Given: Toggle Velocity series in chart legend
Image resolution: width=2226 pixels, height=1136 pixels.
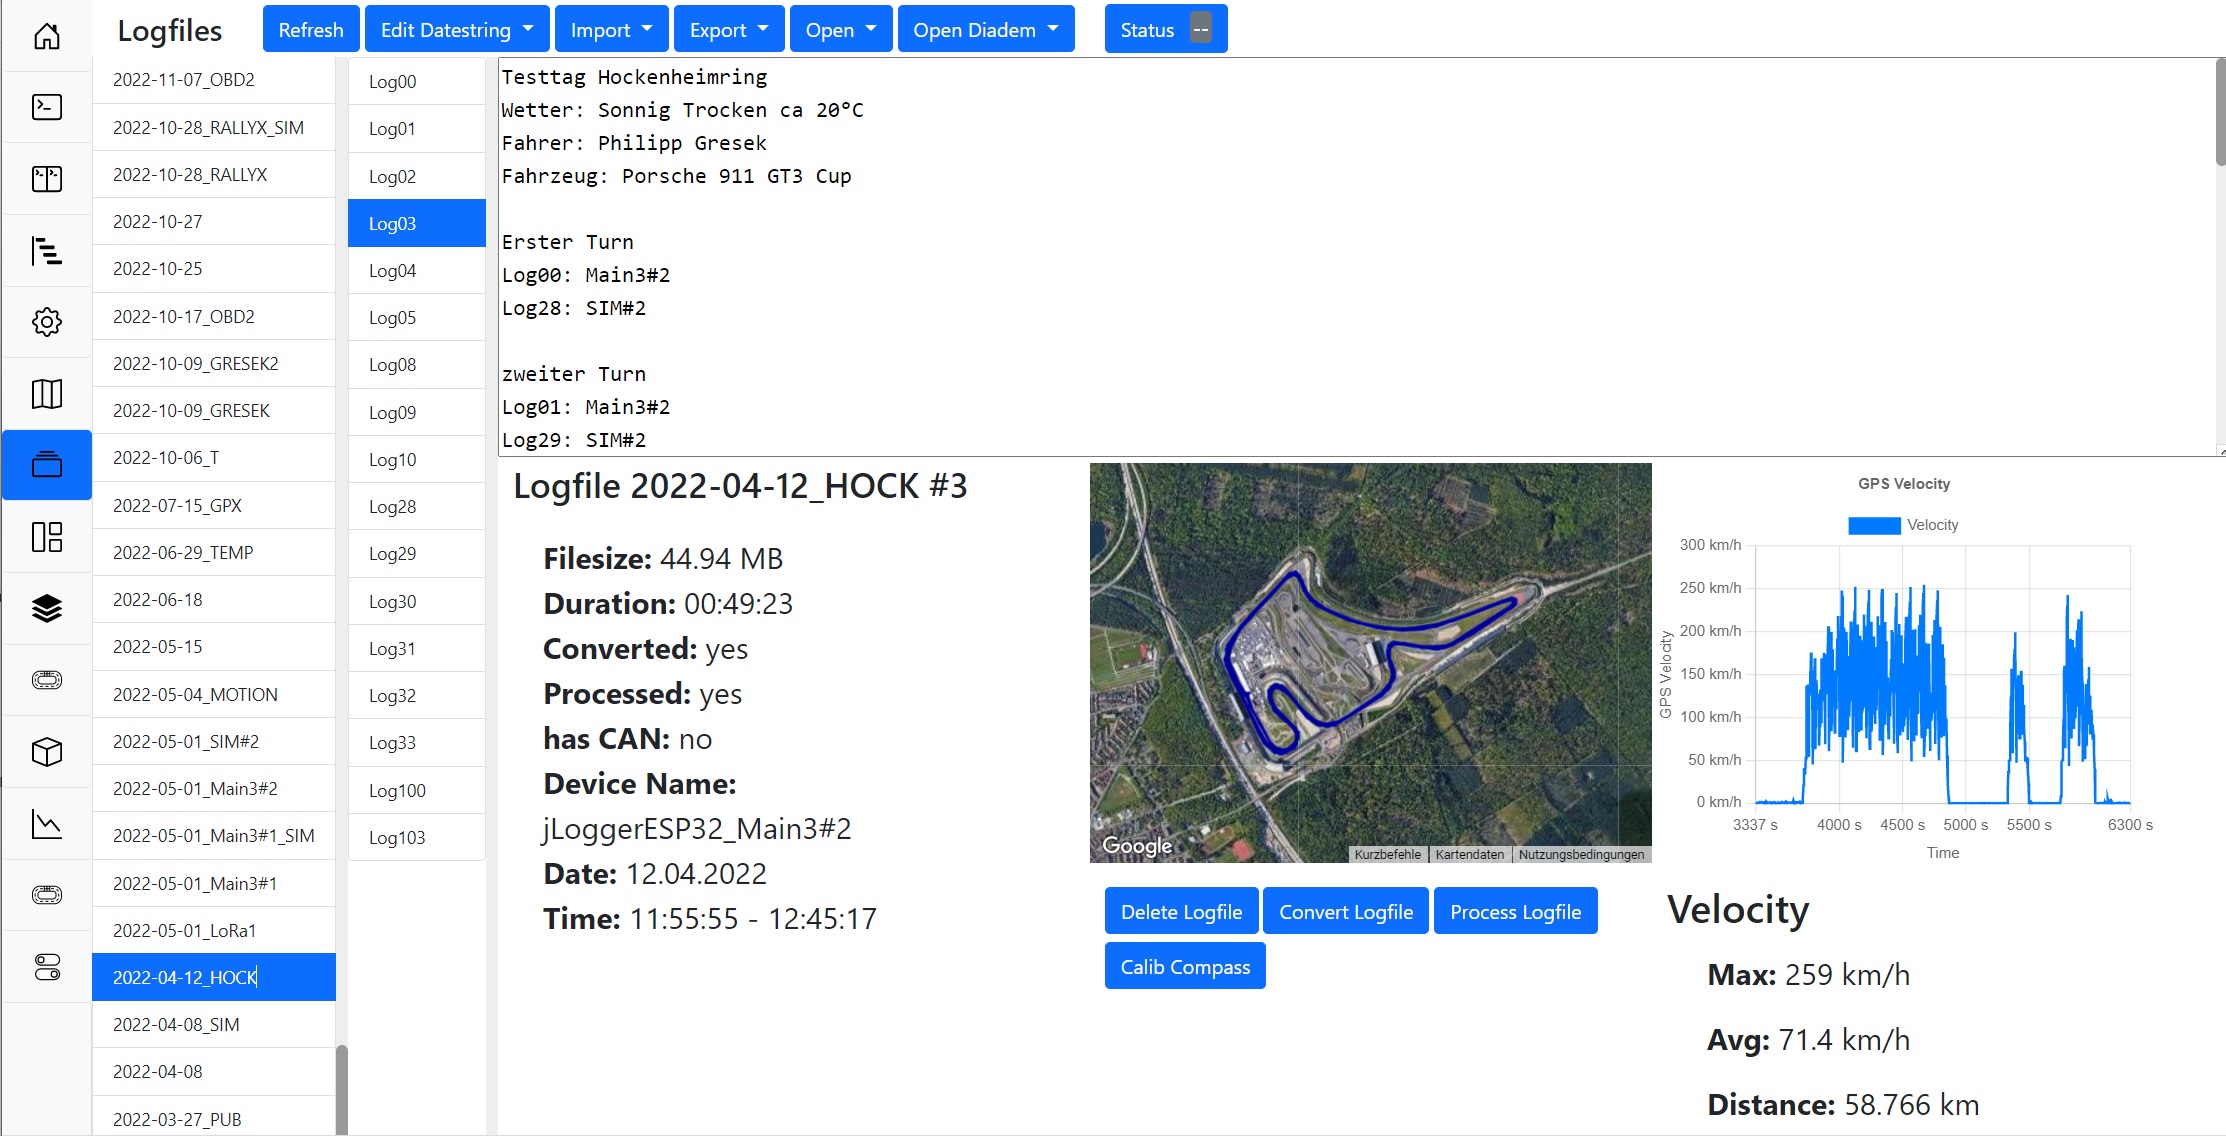Looking at the screenshot, I should click(1903, 525).
